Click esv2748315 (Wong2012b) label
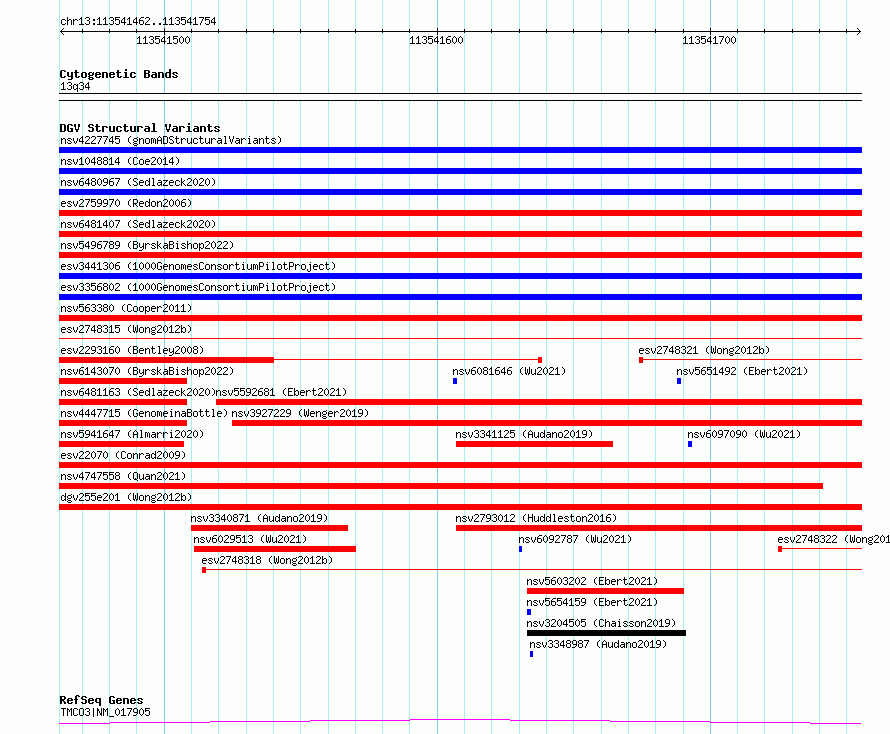The image size is (890, 734). click(126, 329)
